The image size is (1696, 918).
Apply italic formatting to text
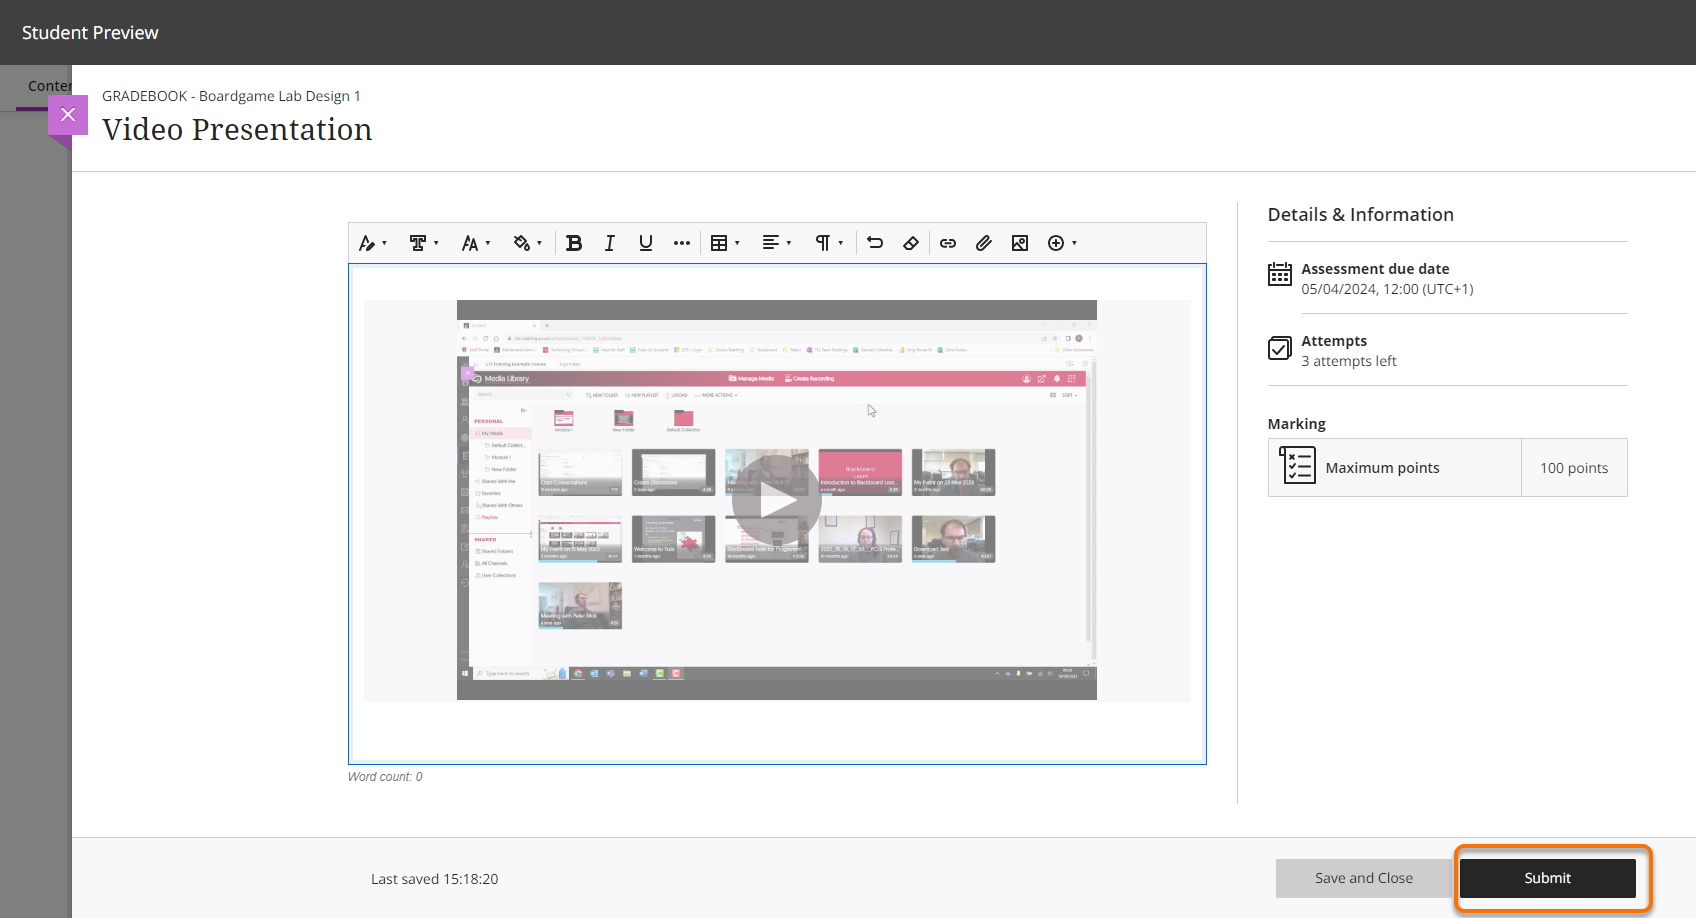[x=610, y=243]
